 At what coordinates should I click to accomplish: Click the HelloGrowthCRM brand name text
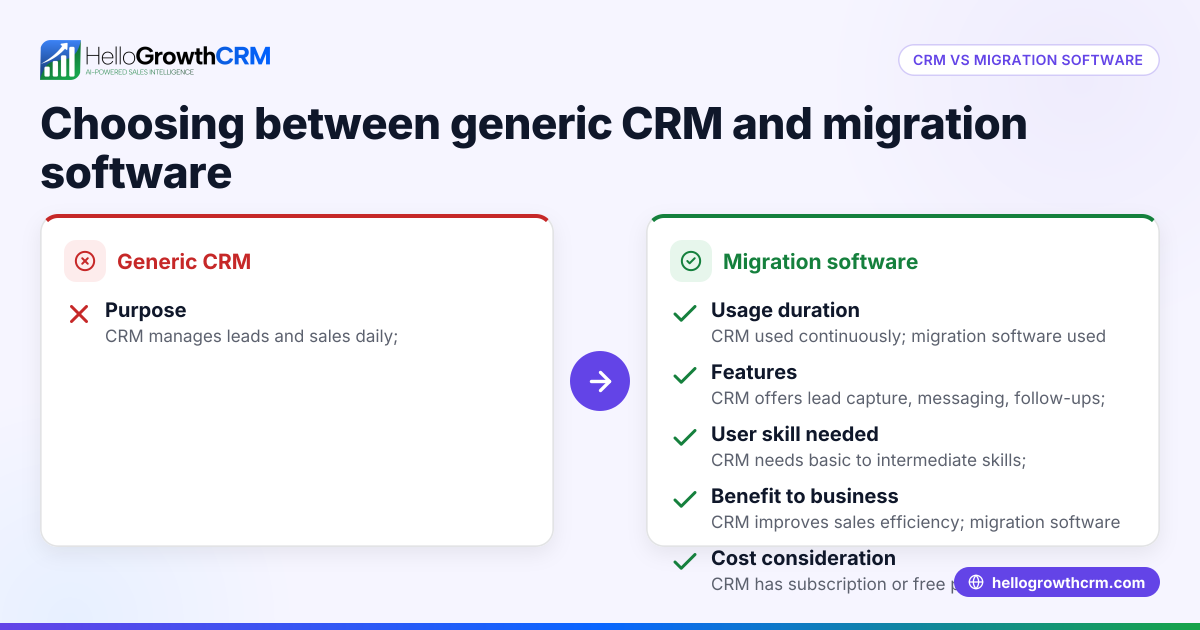(178, 55)
